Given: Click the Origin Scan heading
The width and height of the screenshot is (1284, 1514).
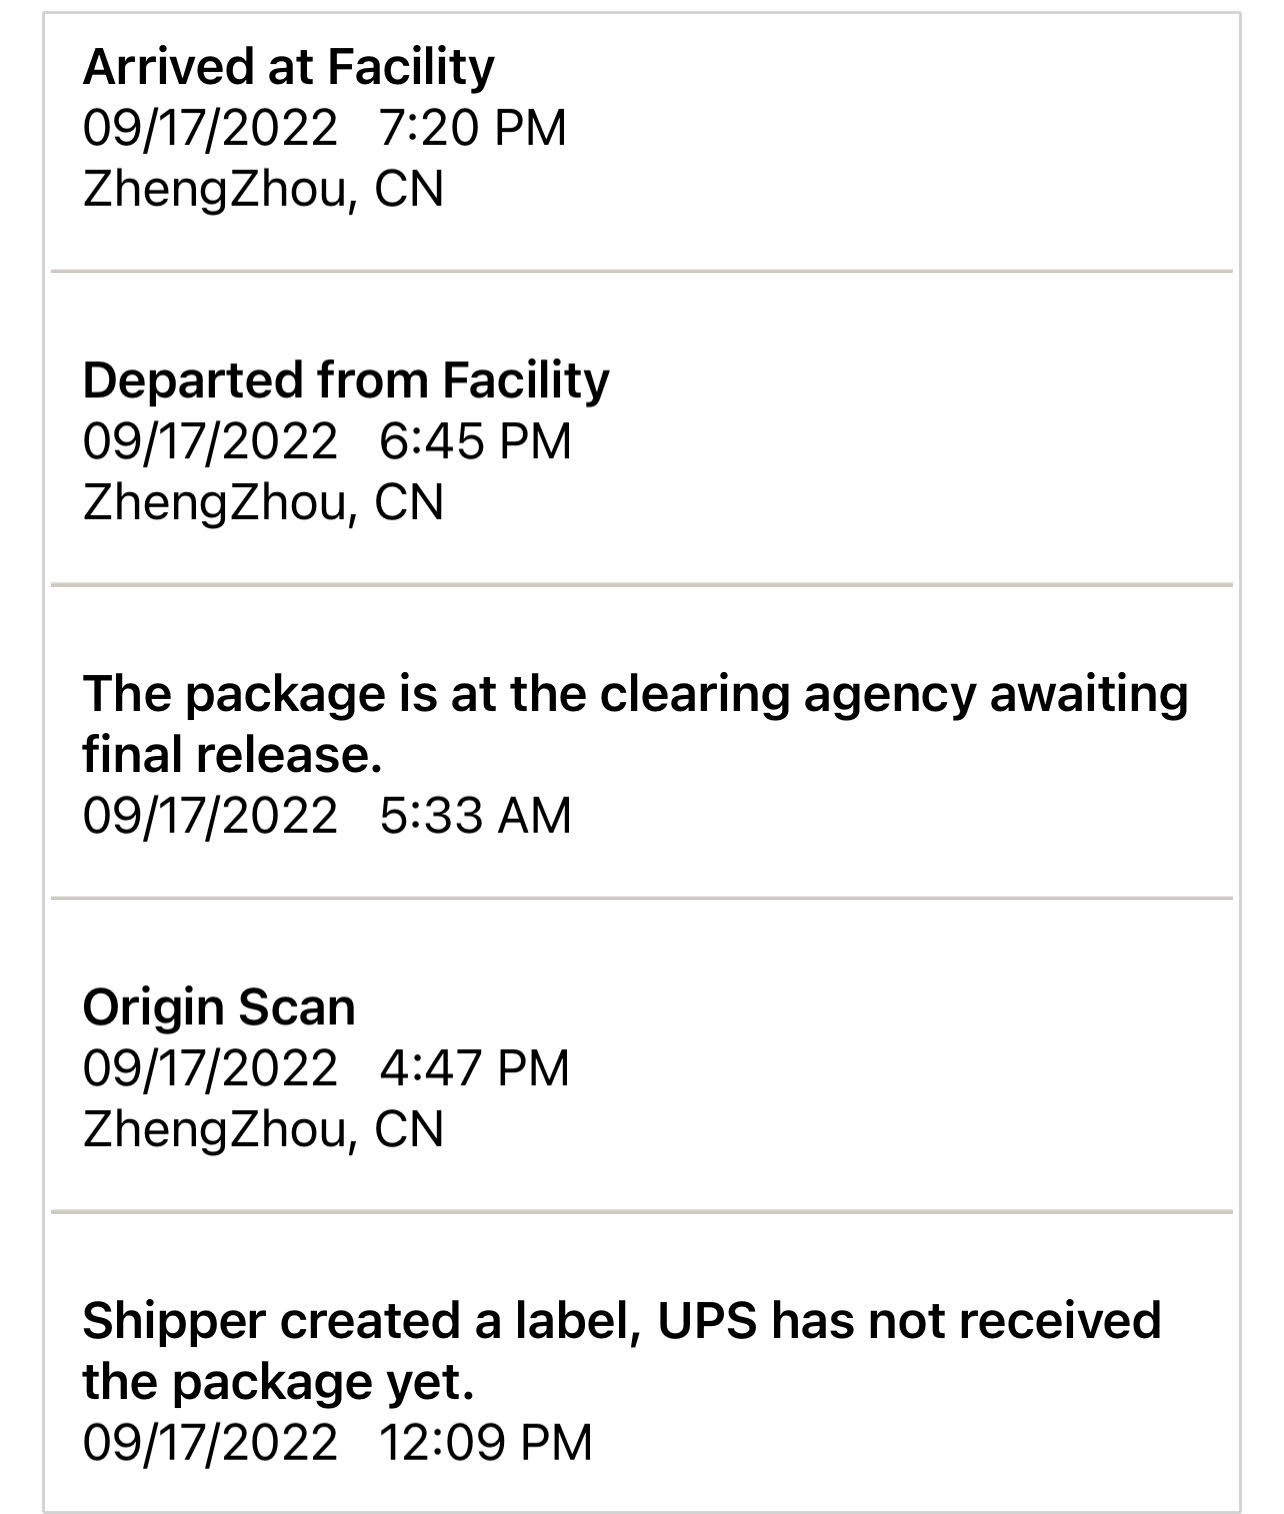Looking at the screenshot, I should pos(219,1007).
